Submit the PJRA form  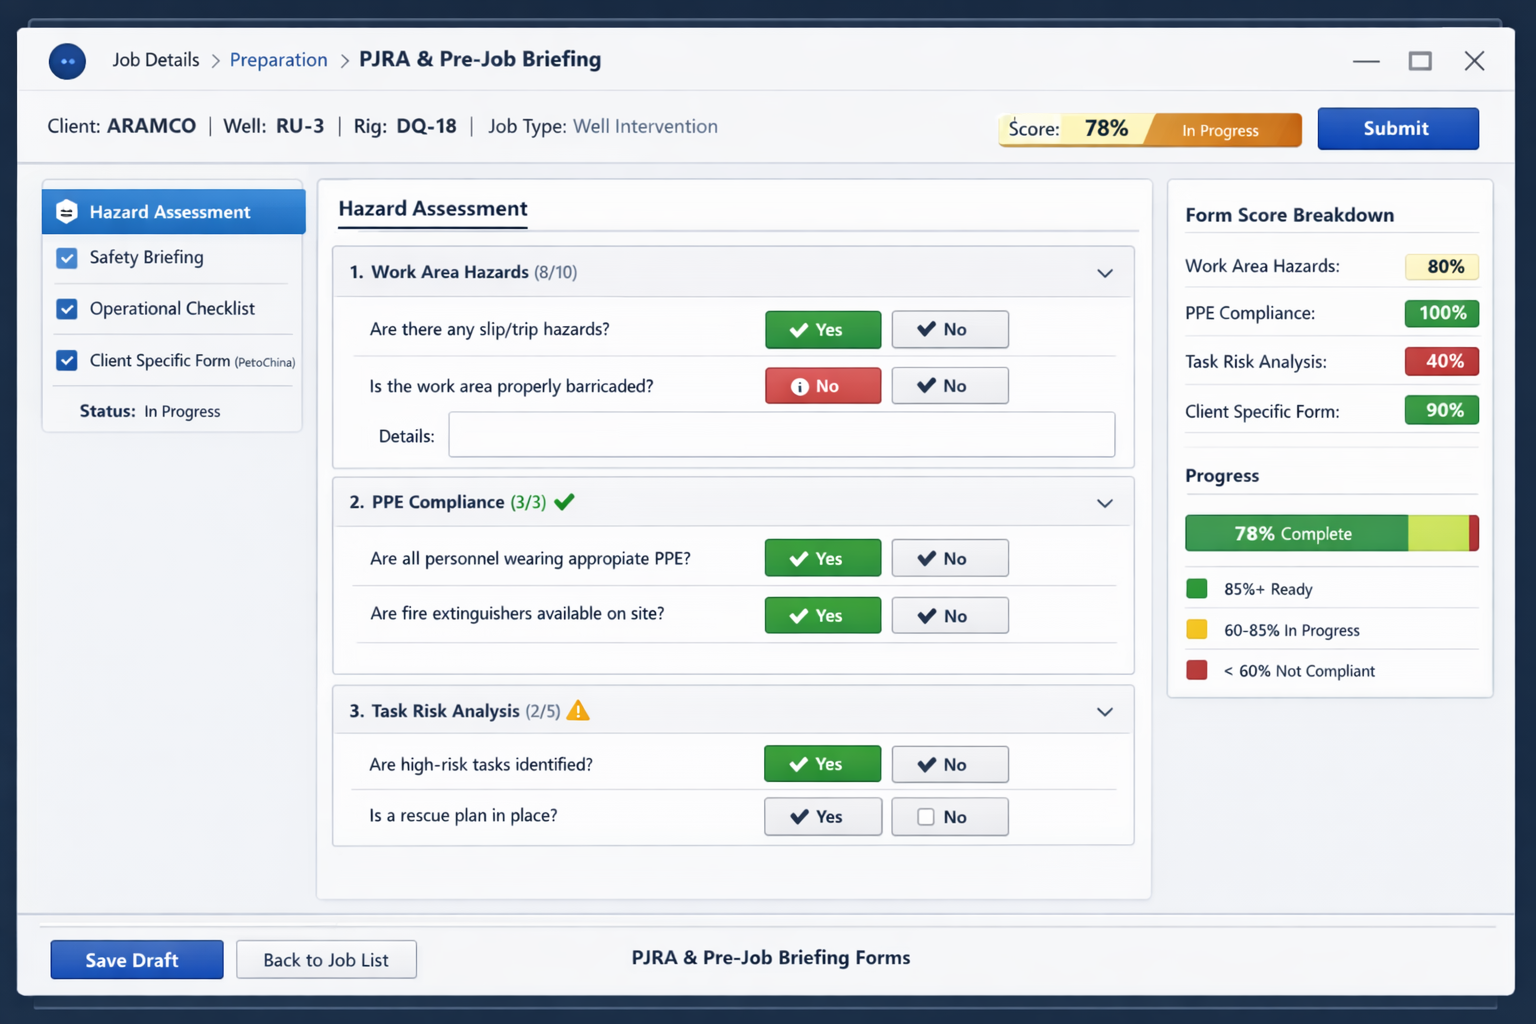1397,129
